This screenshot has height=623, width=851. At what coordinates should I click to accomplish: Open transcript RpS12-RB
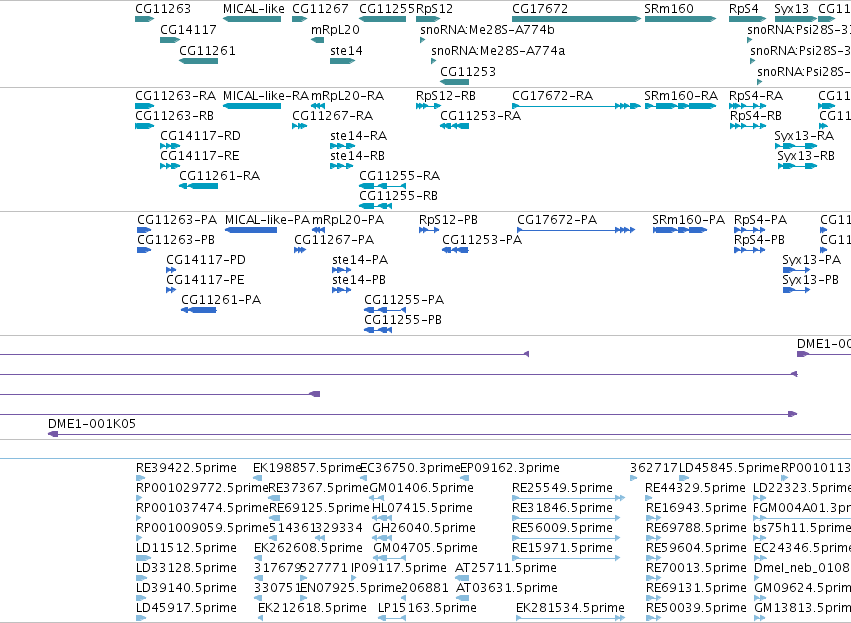coord(446,96)
